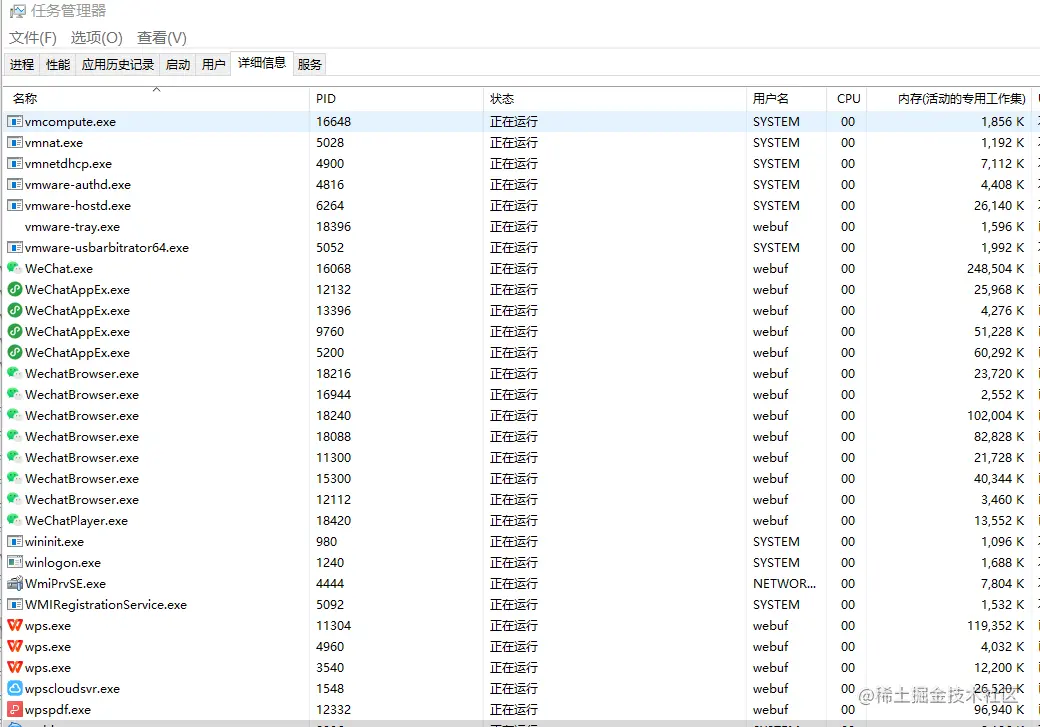The width and height of the screenshot is (1040, 727).
Task: Click the vmnat.exe process icon
Action: [x=15, y=143]
